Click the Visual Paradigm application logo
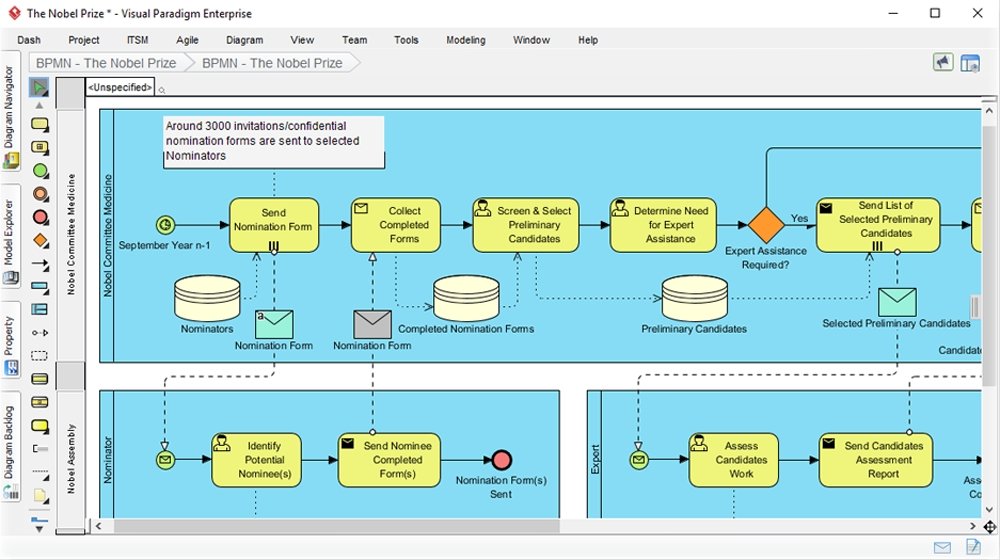 (x=14, y=13)
